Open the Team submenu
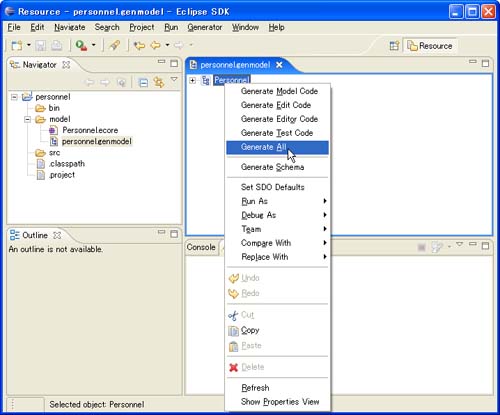500x415 pixels. (278, 229)
